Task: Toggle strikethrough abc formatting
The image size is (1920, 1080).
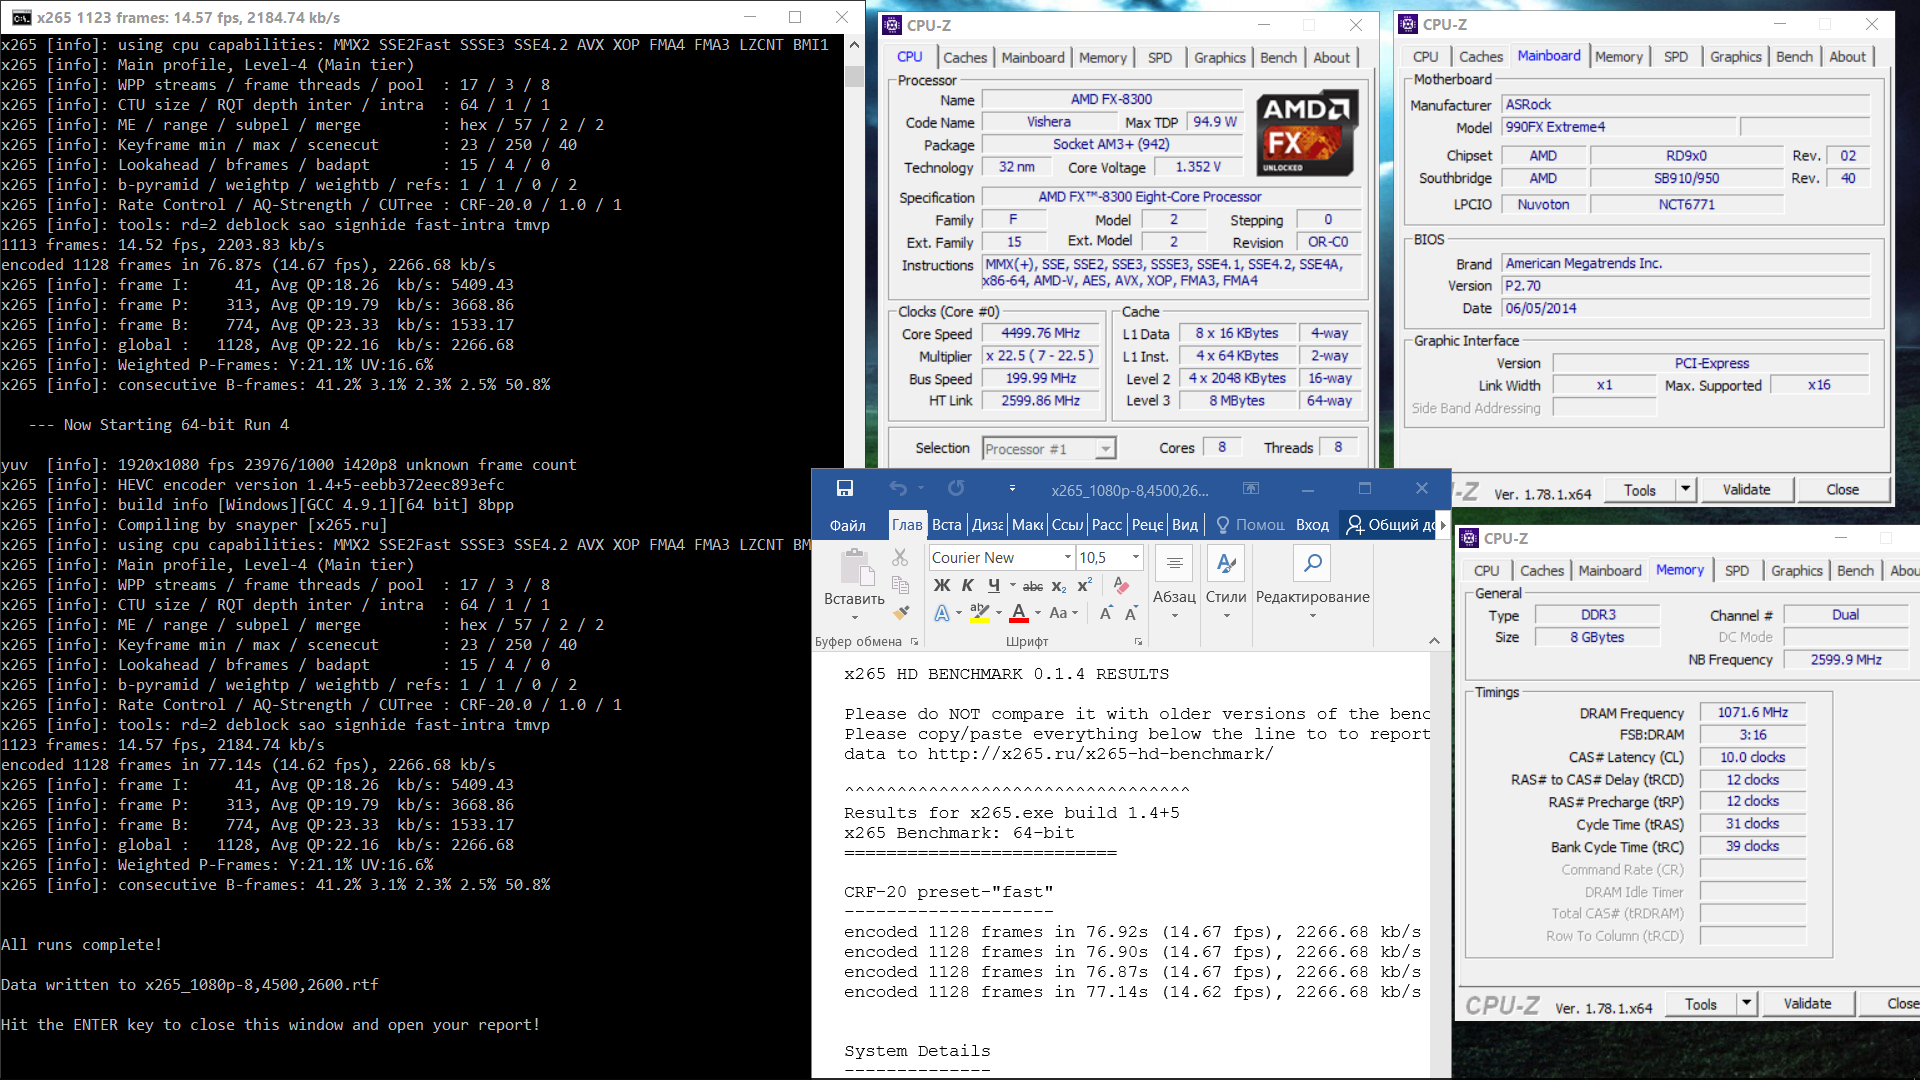Action: point(1033,586)
